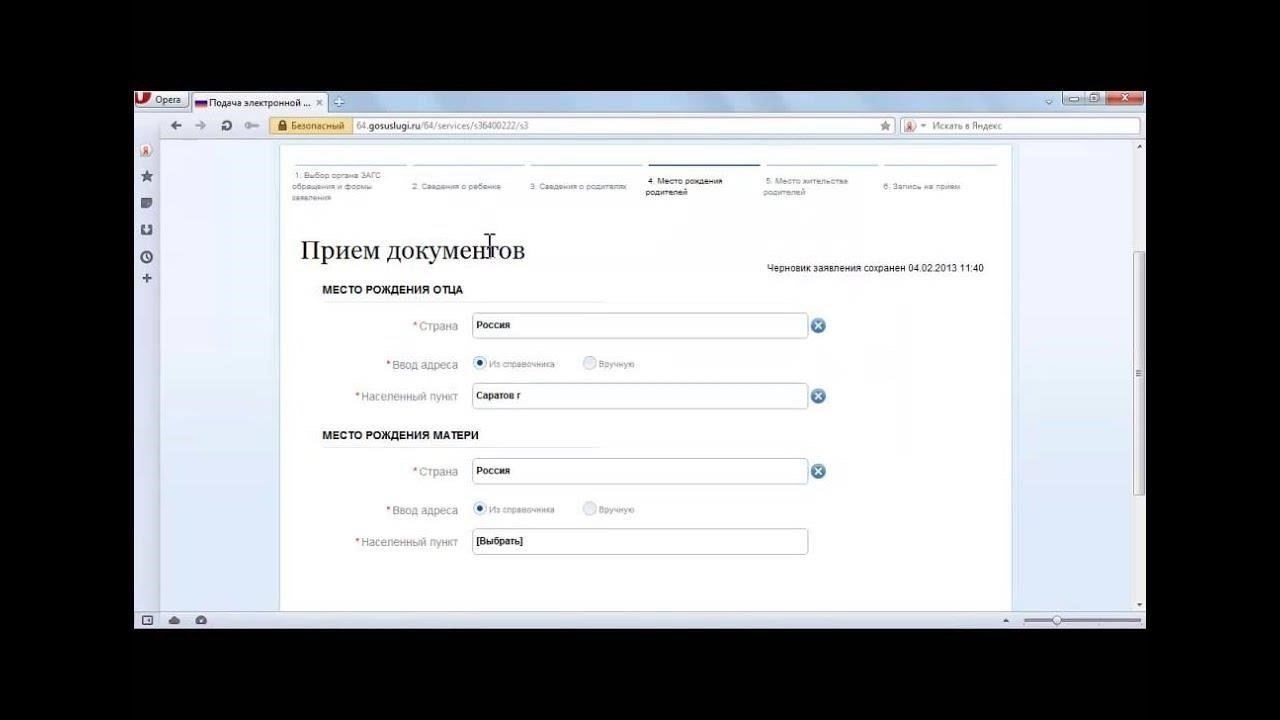The height and width of the screenshot is (720, 1280).
Task: Clear father's Саратов г field with X icon
Action: pyautogui.click(x=818, y=396)
